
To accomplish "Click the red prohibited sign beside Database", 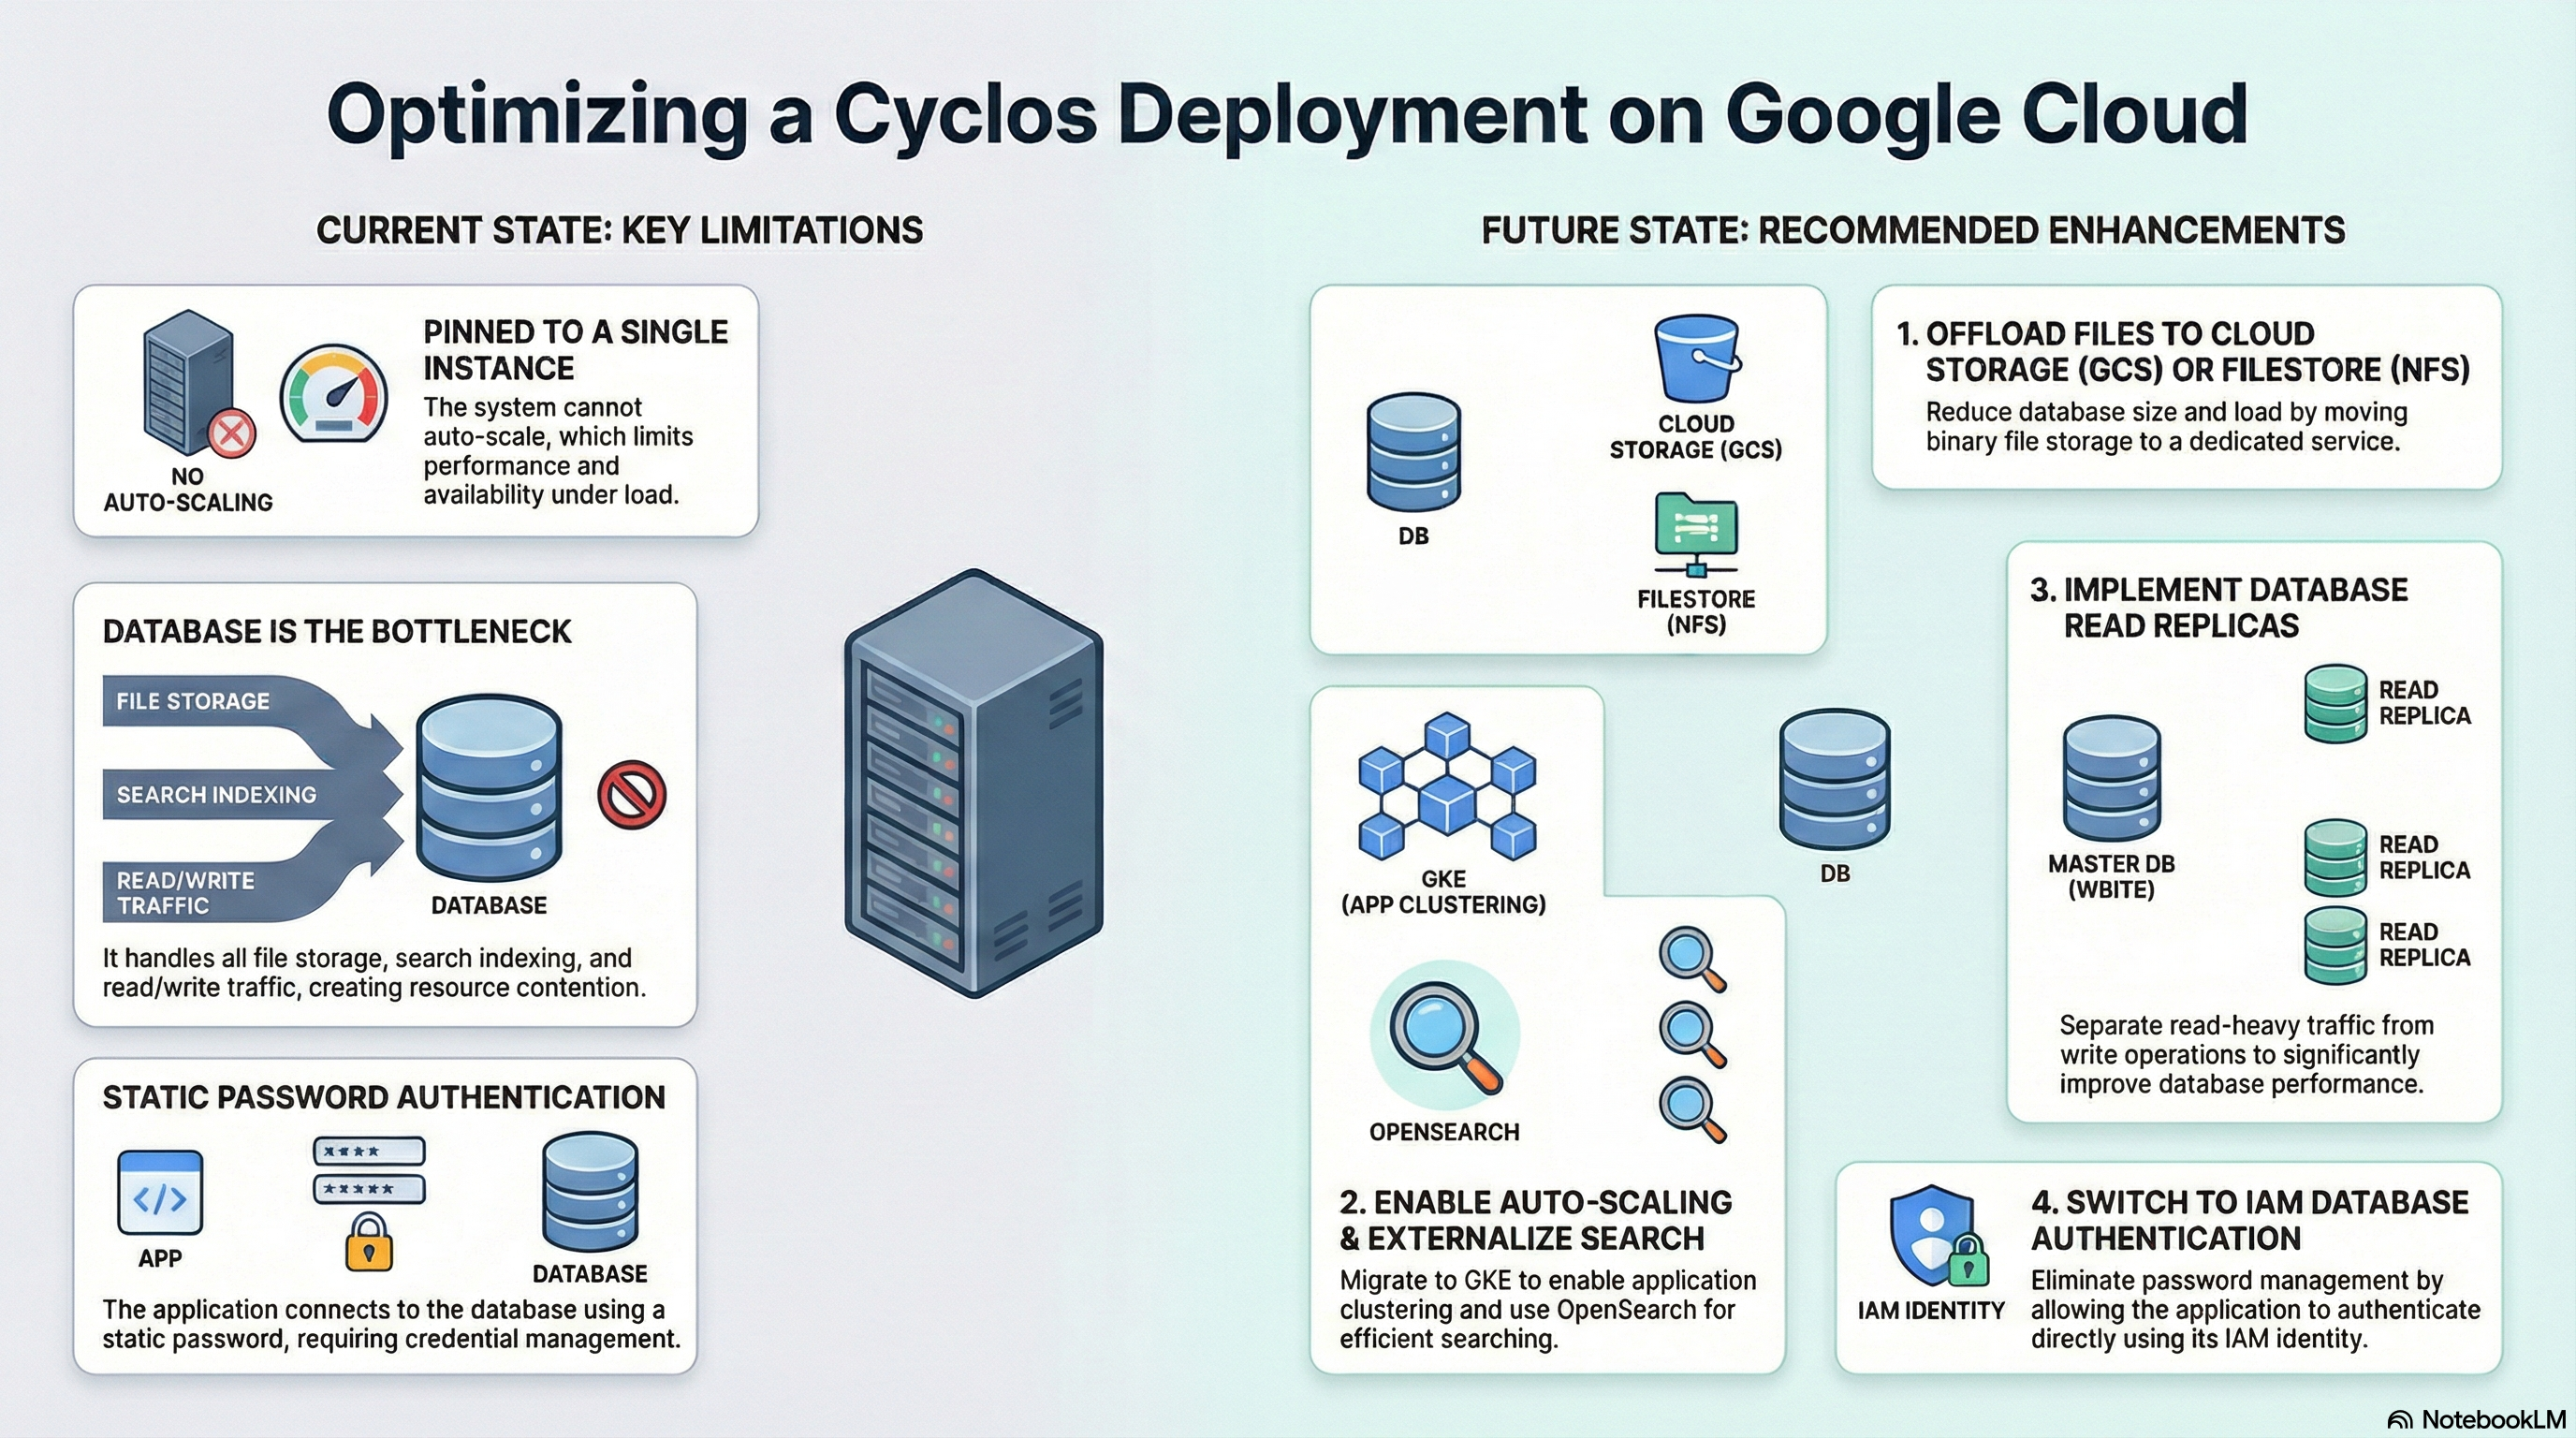I will tap(632, 795).
